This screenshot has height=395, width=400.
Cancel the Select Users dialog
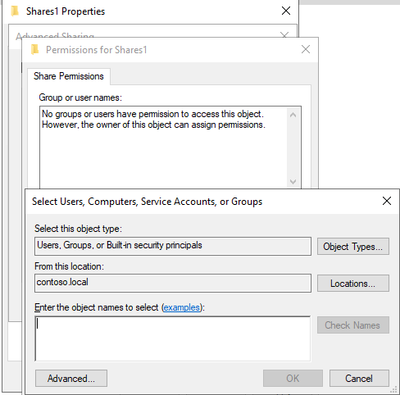click(x=359, y=378)
